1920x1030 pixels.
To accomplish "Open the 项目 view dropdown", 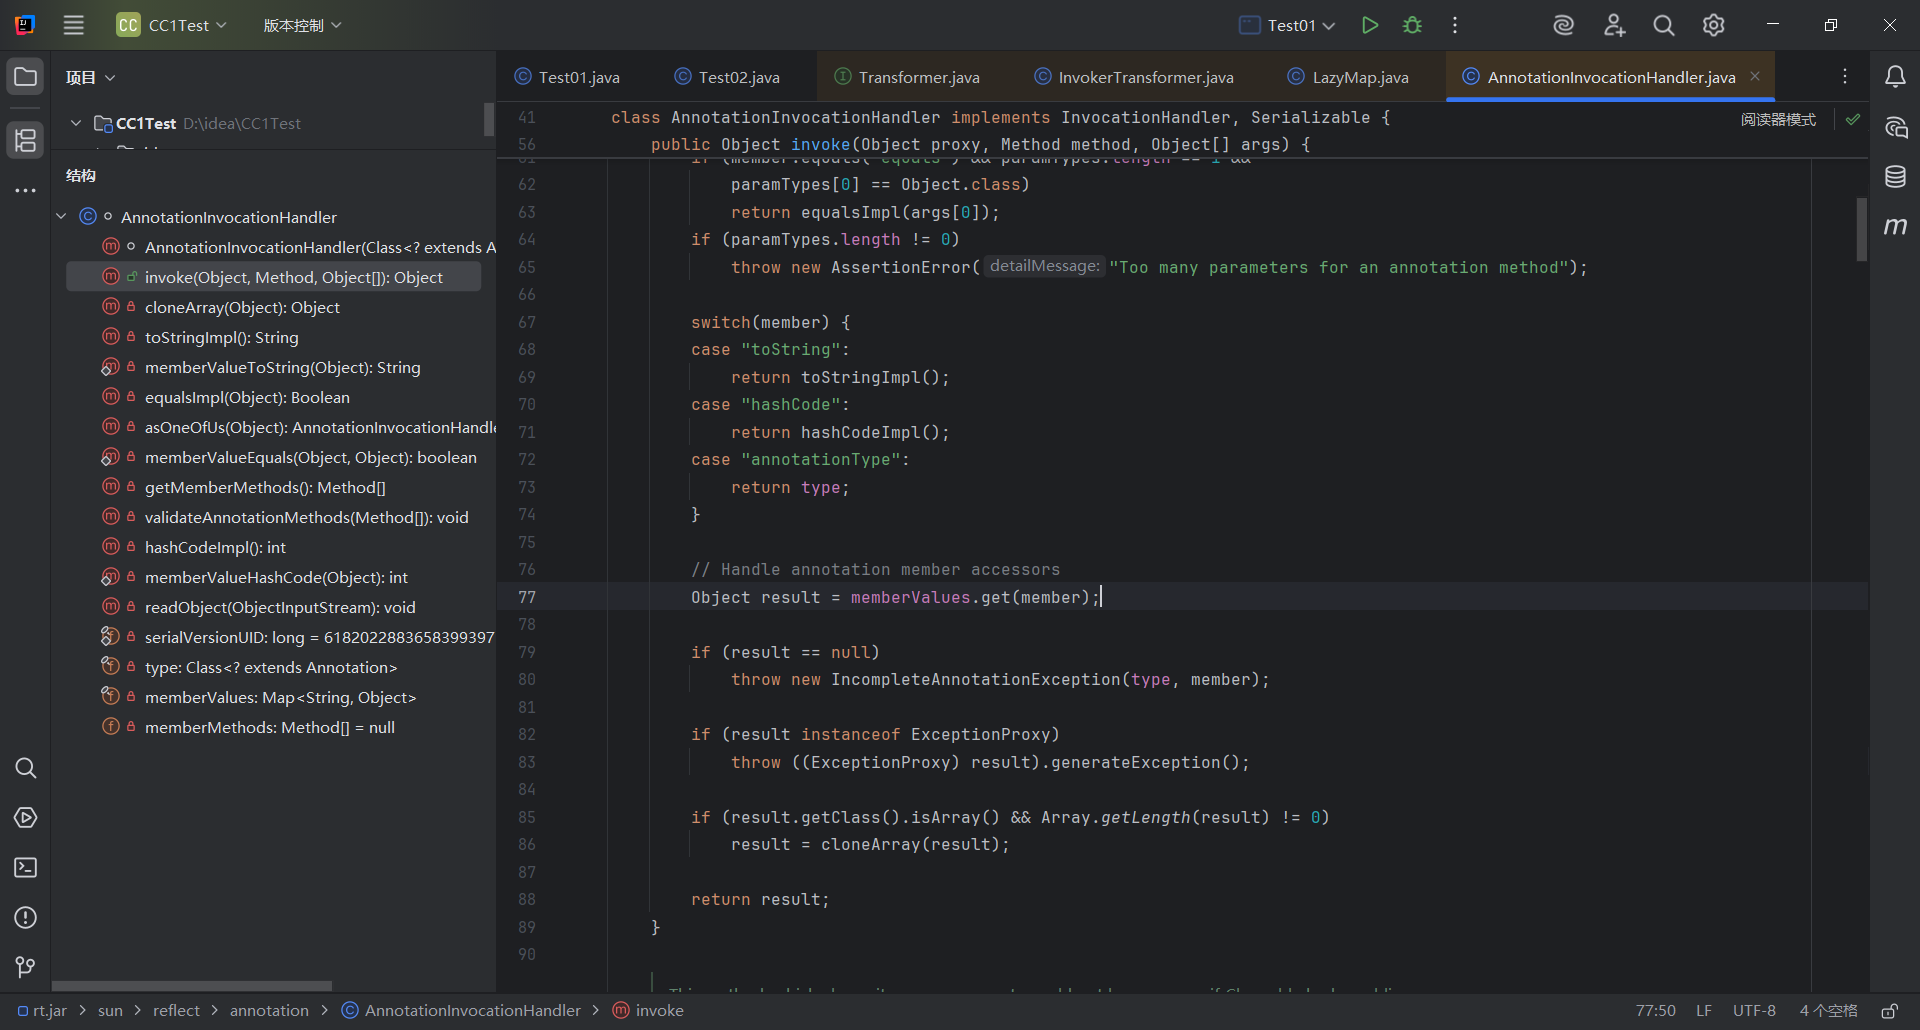I will point(90,77).
